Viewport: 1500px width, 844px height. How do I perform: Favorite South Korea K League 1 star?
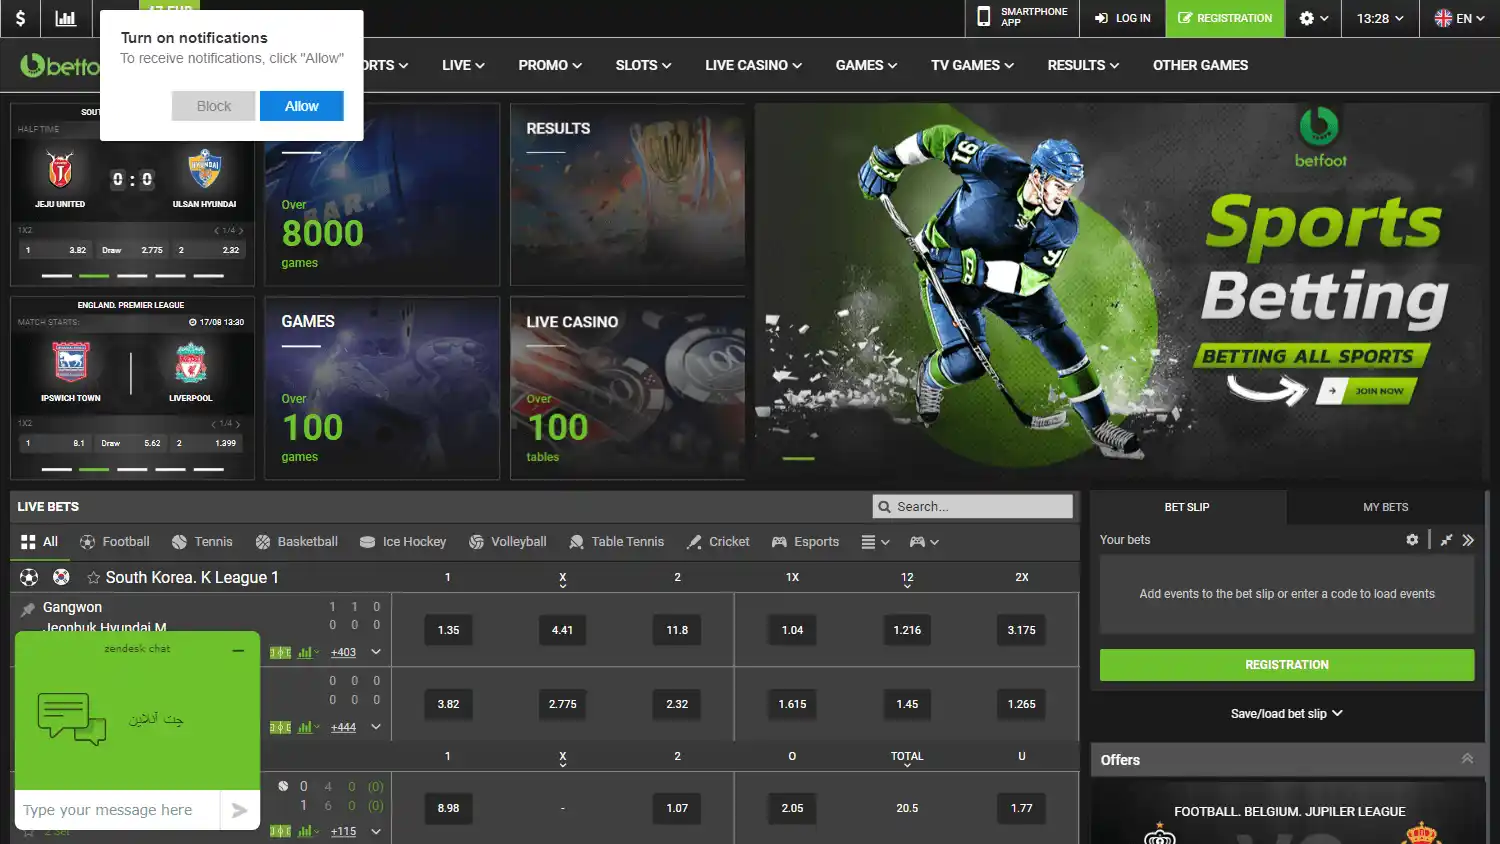[x=93, y=578]
